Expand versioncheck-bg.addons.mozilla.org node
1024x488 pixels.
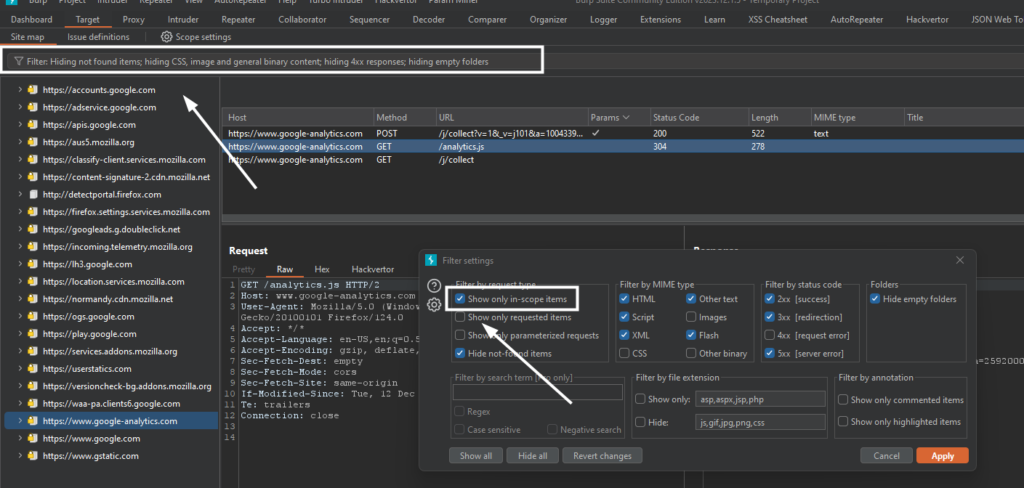(x=20, y=386)
